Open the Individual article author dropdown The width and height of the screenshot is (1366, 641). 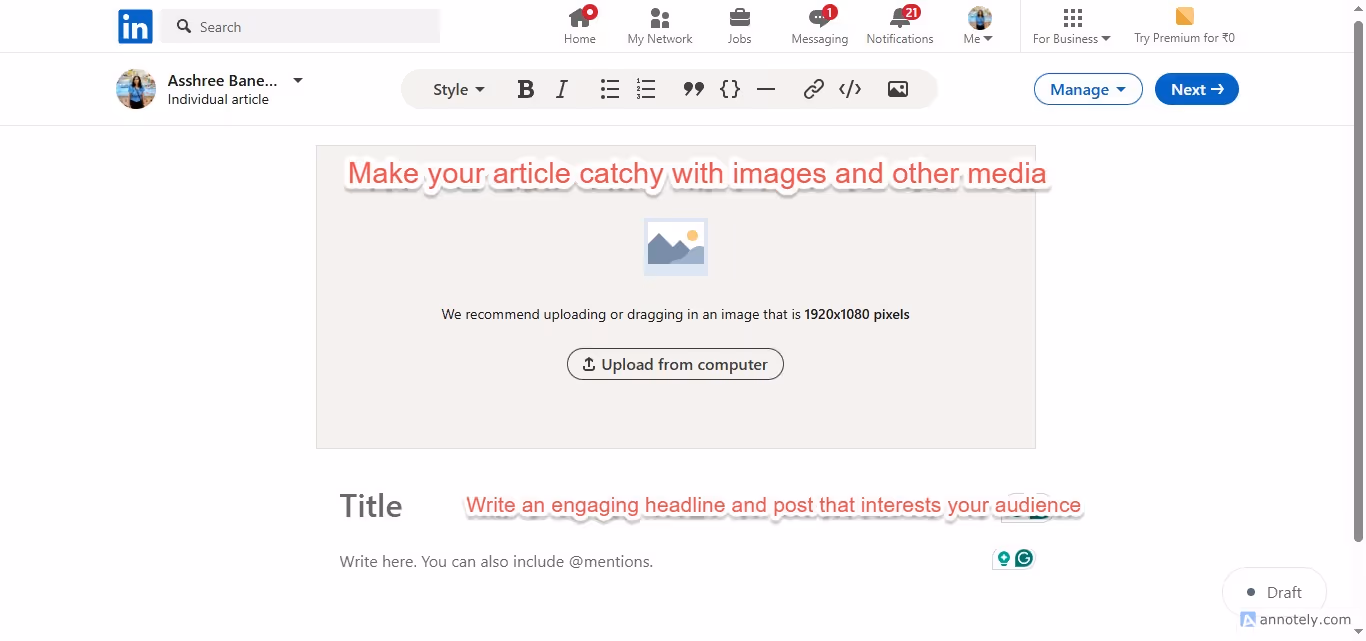tap(297, 80)
